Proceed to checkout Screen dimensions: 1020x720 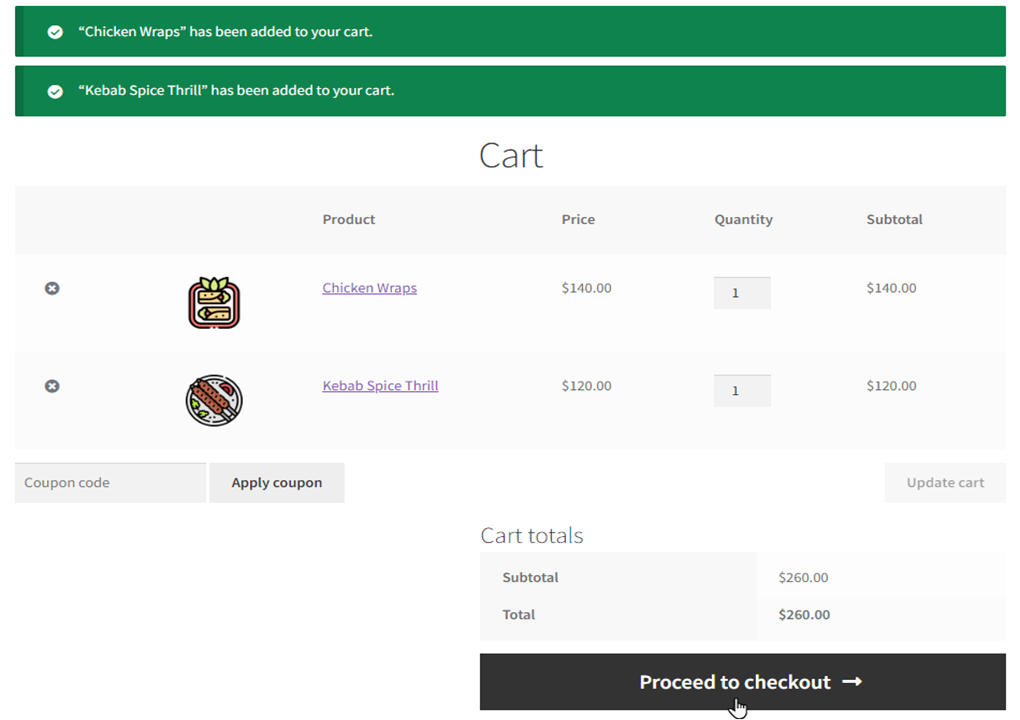click(743, 682)
